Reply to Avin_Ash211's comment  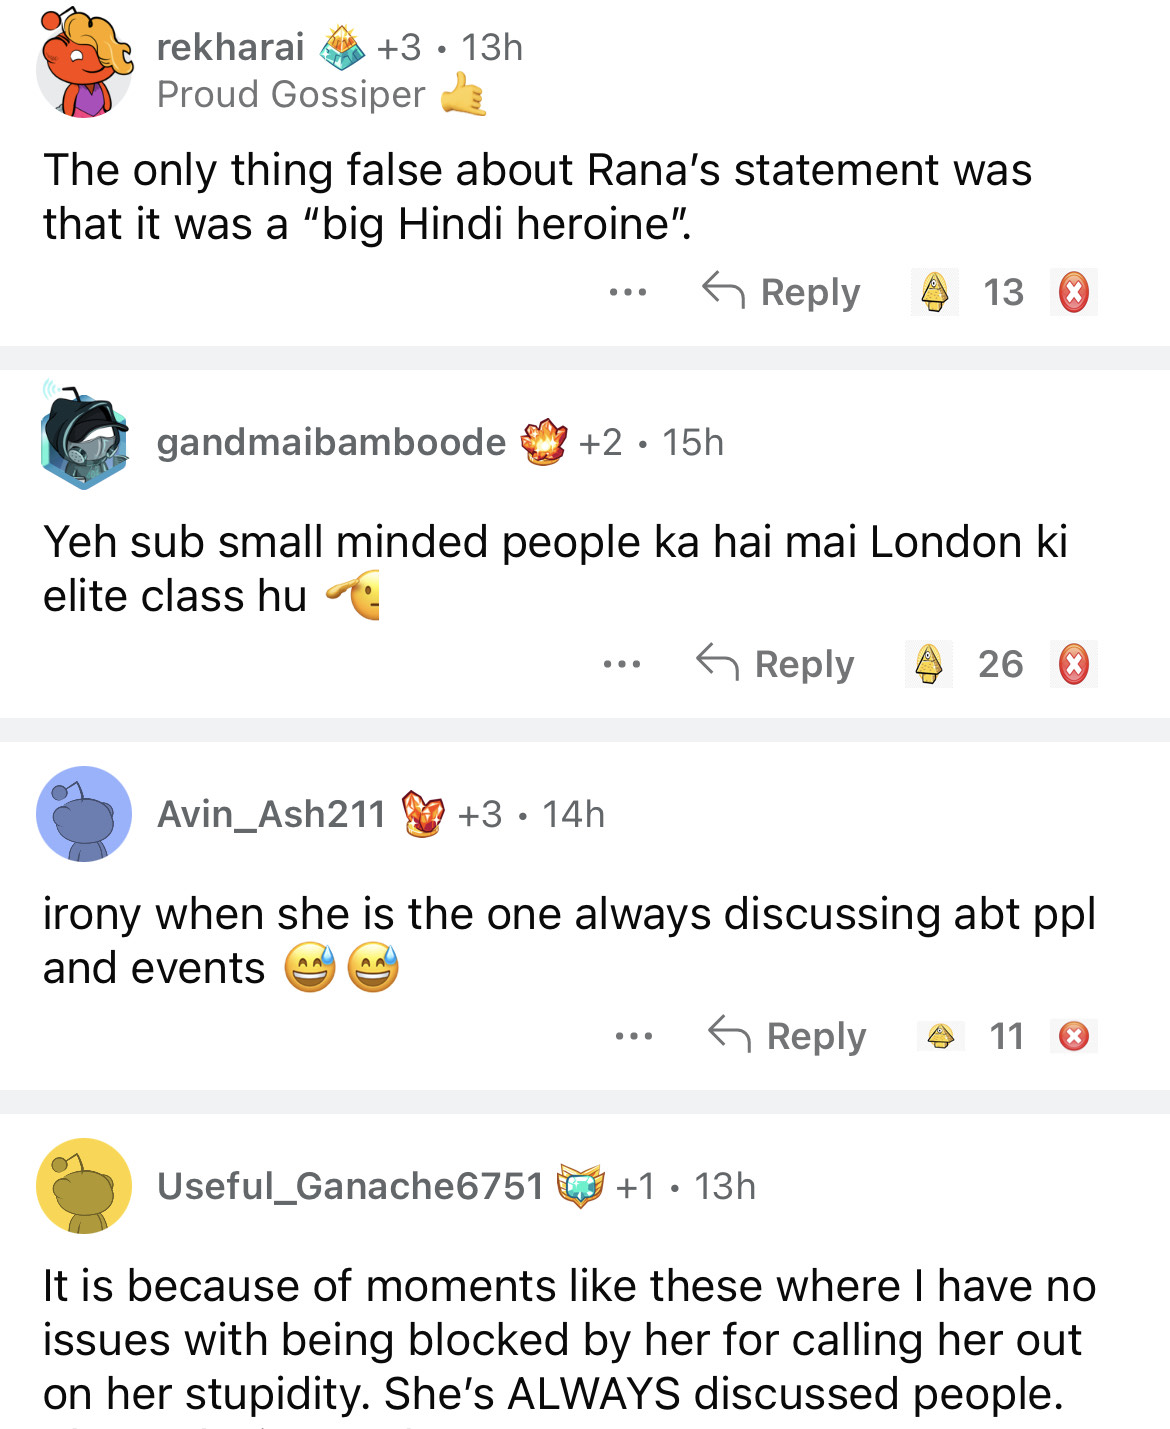(x=787, y=1036)
